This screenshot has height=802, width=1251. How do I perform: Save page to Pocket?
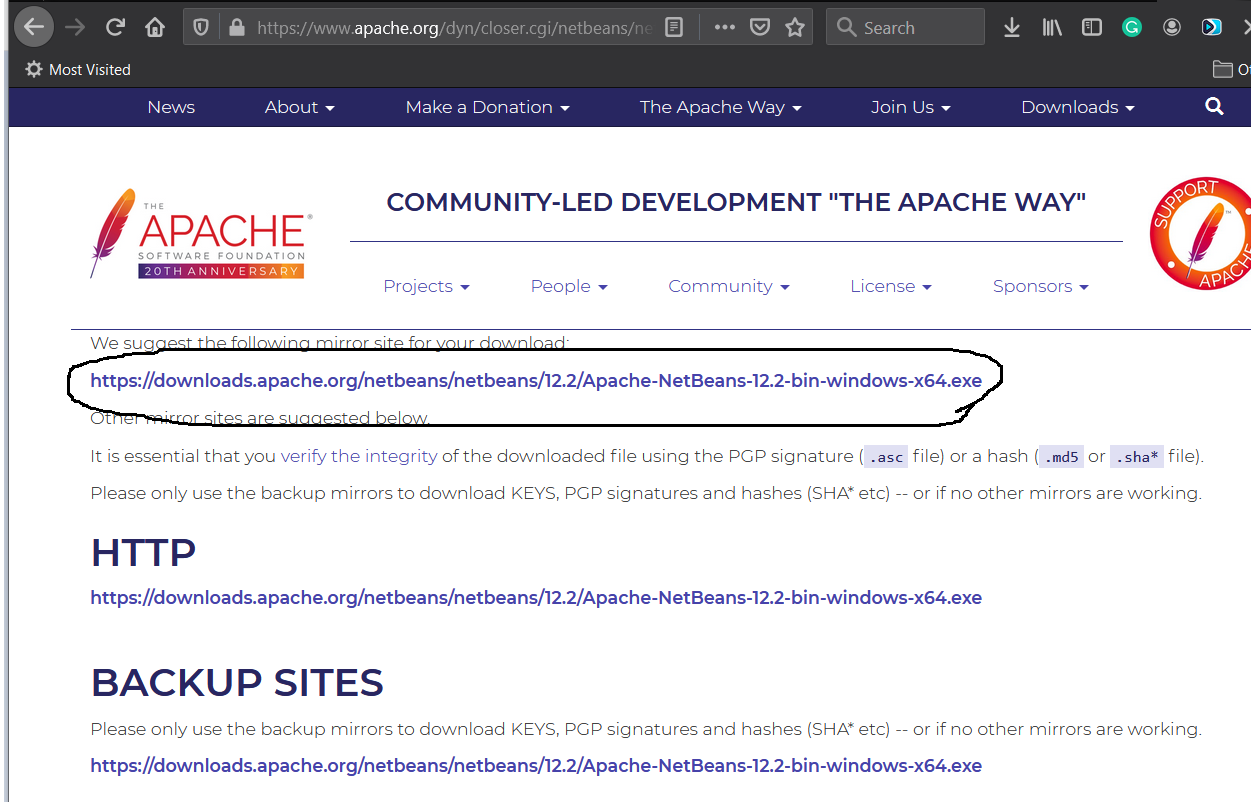[x=760, y=27]
